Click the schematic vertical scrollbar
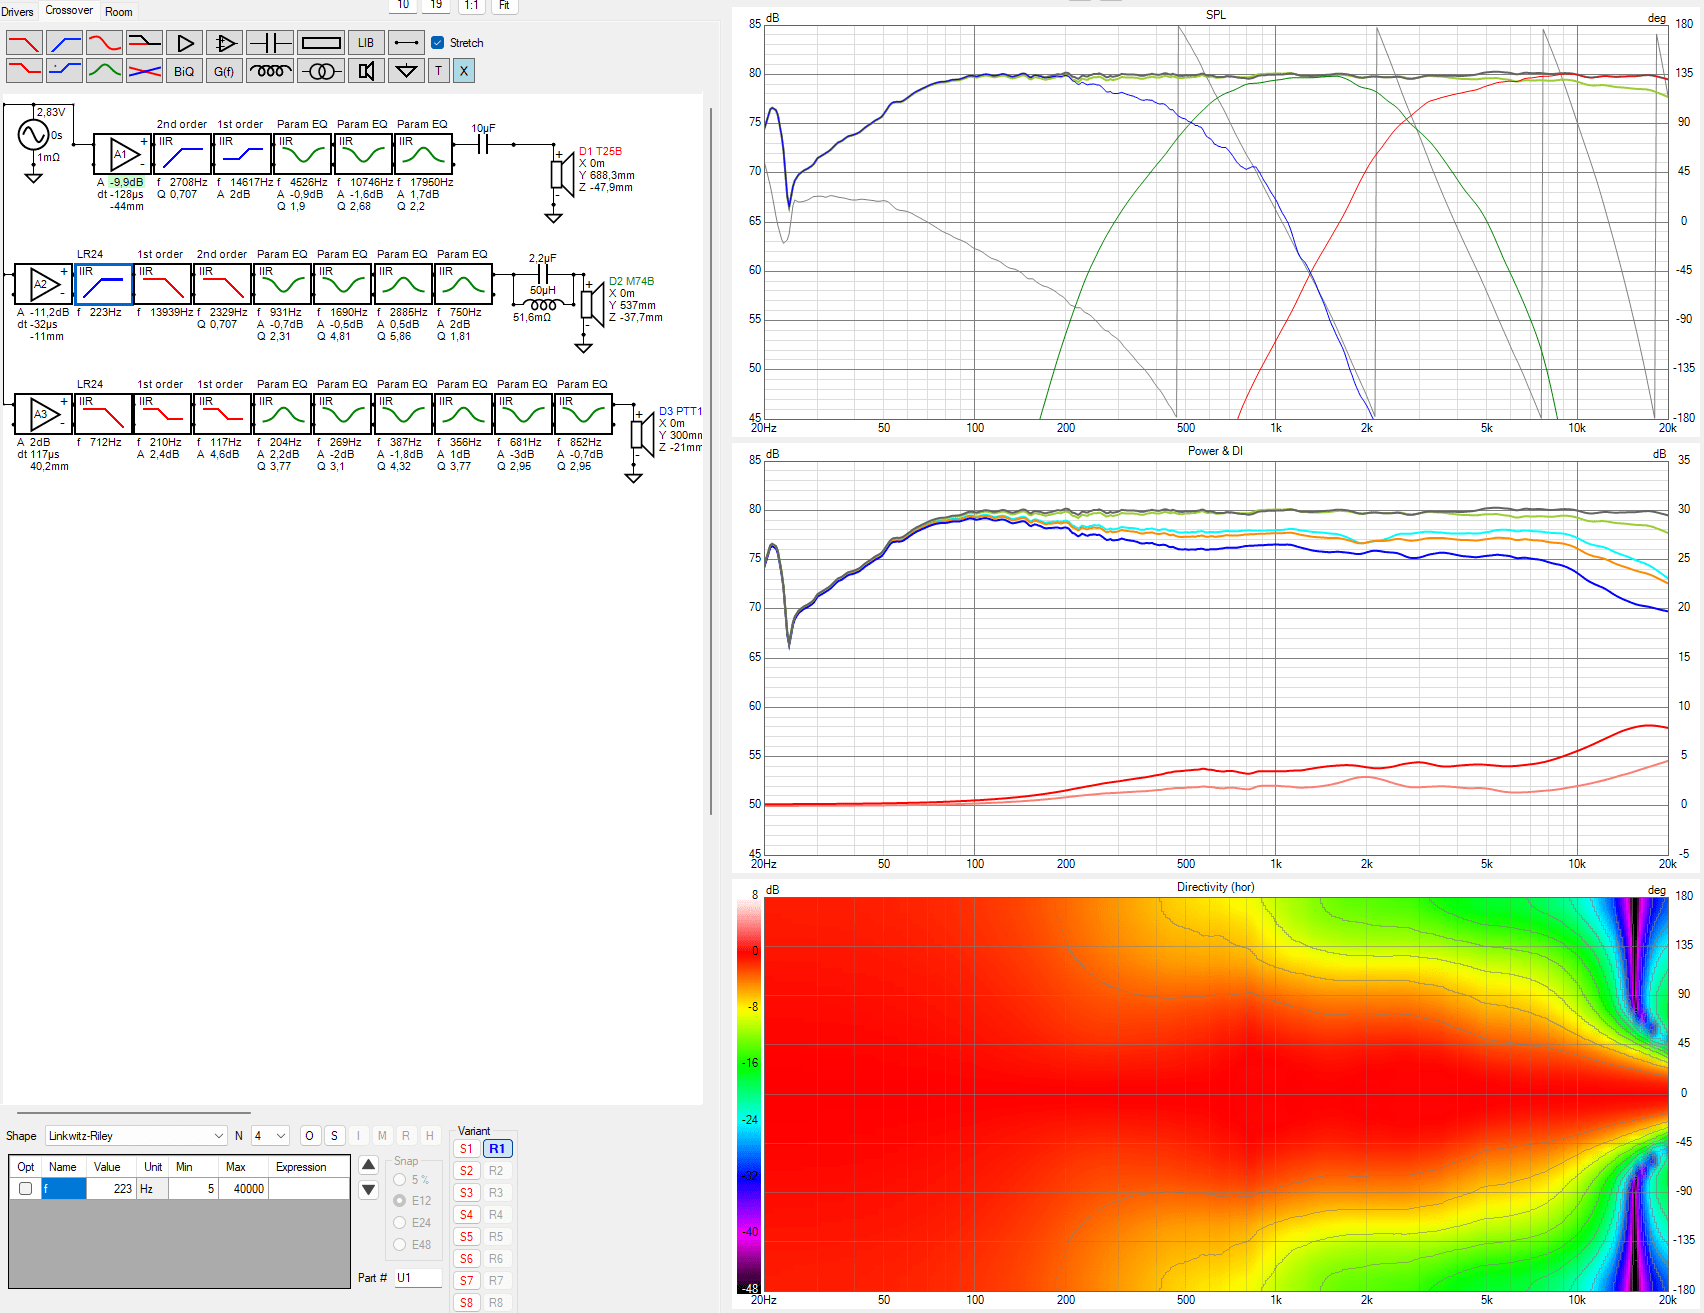The width and height of the screenshot is (1704, 1313). pyautogui.click(x=710, y=460)
